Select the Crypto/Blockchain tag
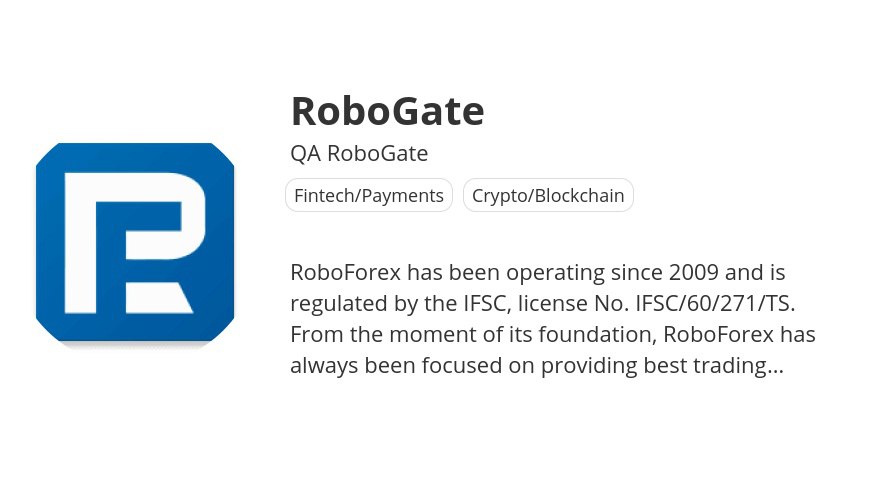Screen dimensions: 876x485 point(548,195)
